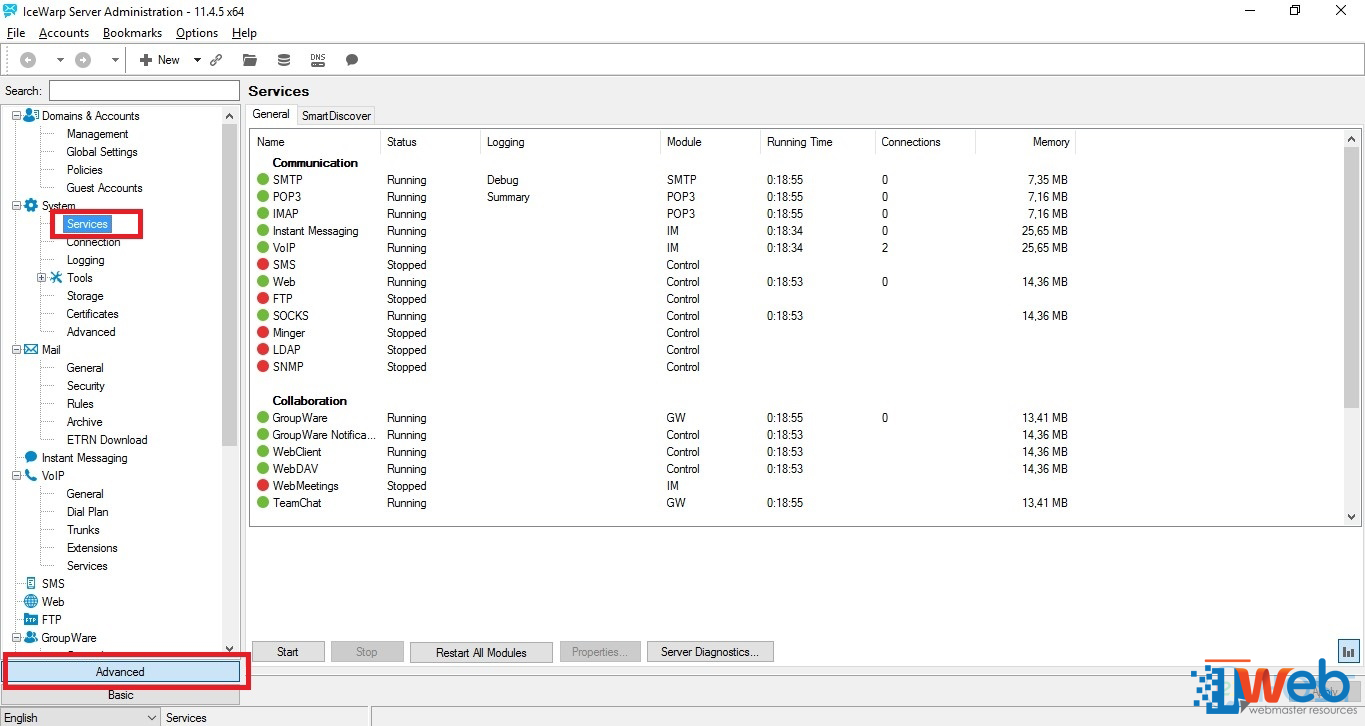Click the services list scroll down arrow
1365x726 pixels.
1352,517
